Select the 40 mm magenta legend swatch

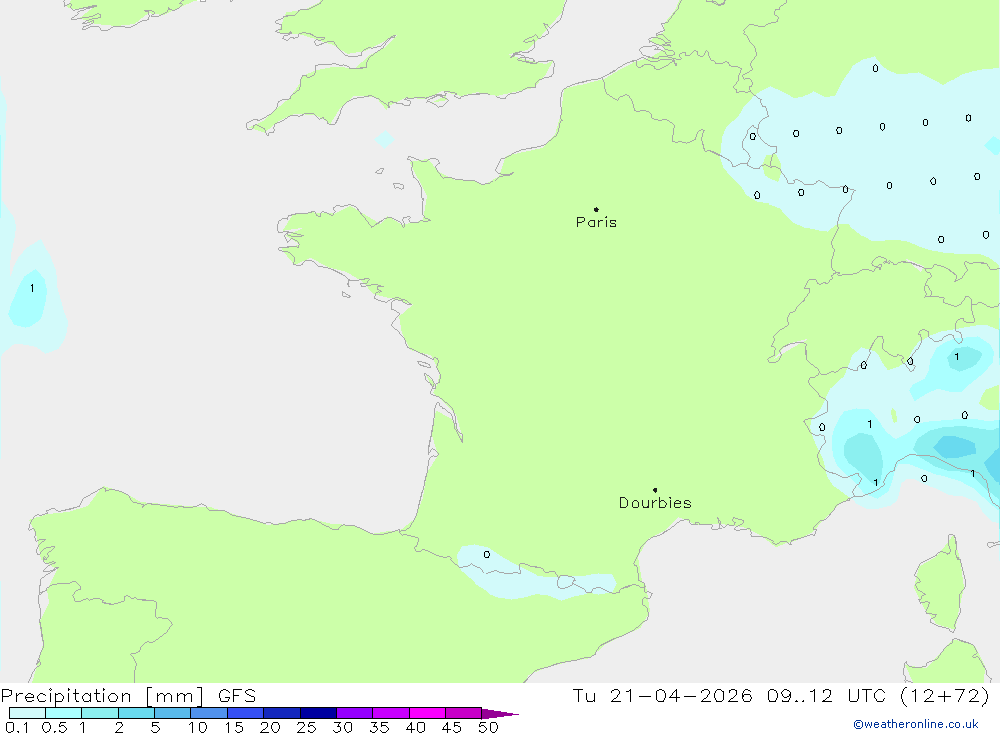click(427, 713)
